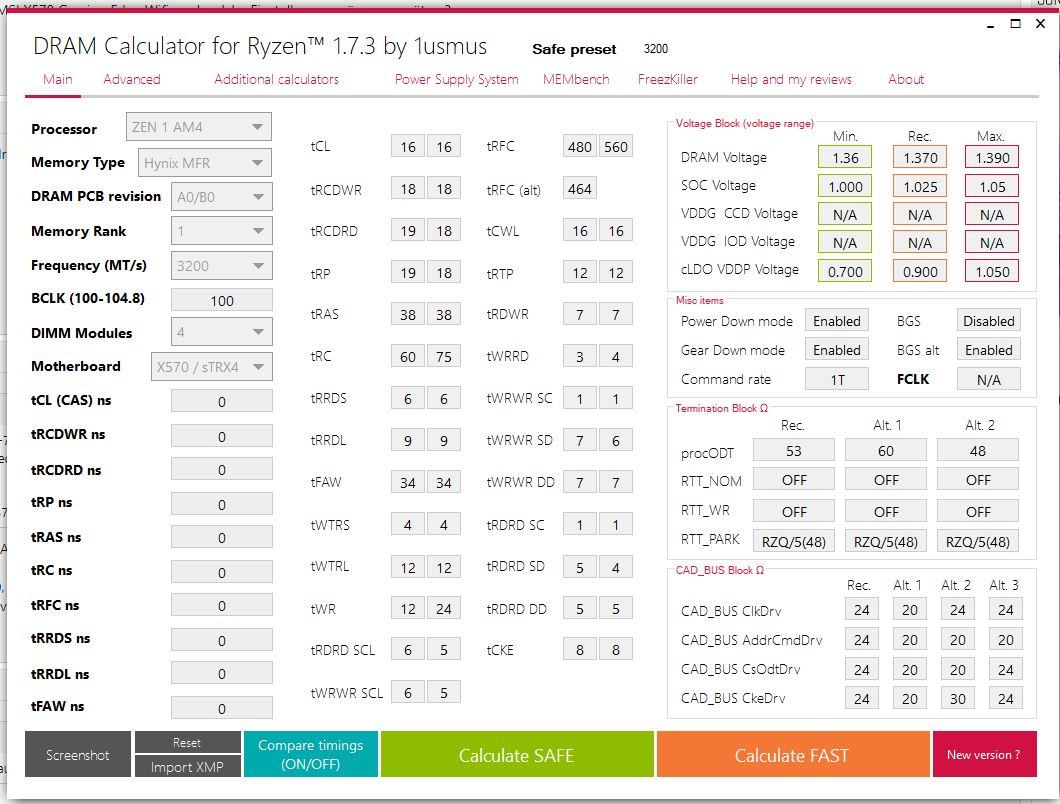This screenshot has height=804, width=1060.
Task: Click the Command rate 1T value
Action: pos(837,379)
